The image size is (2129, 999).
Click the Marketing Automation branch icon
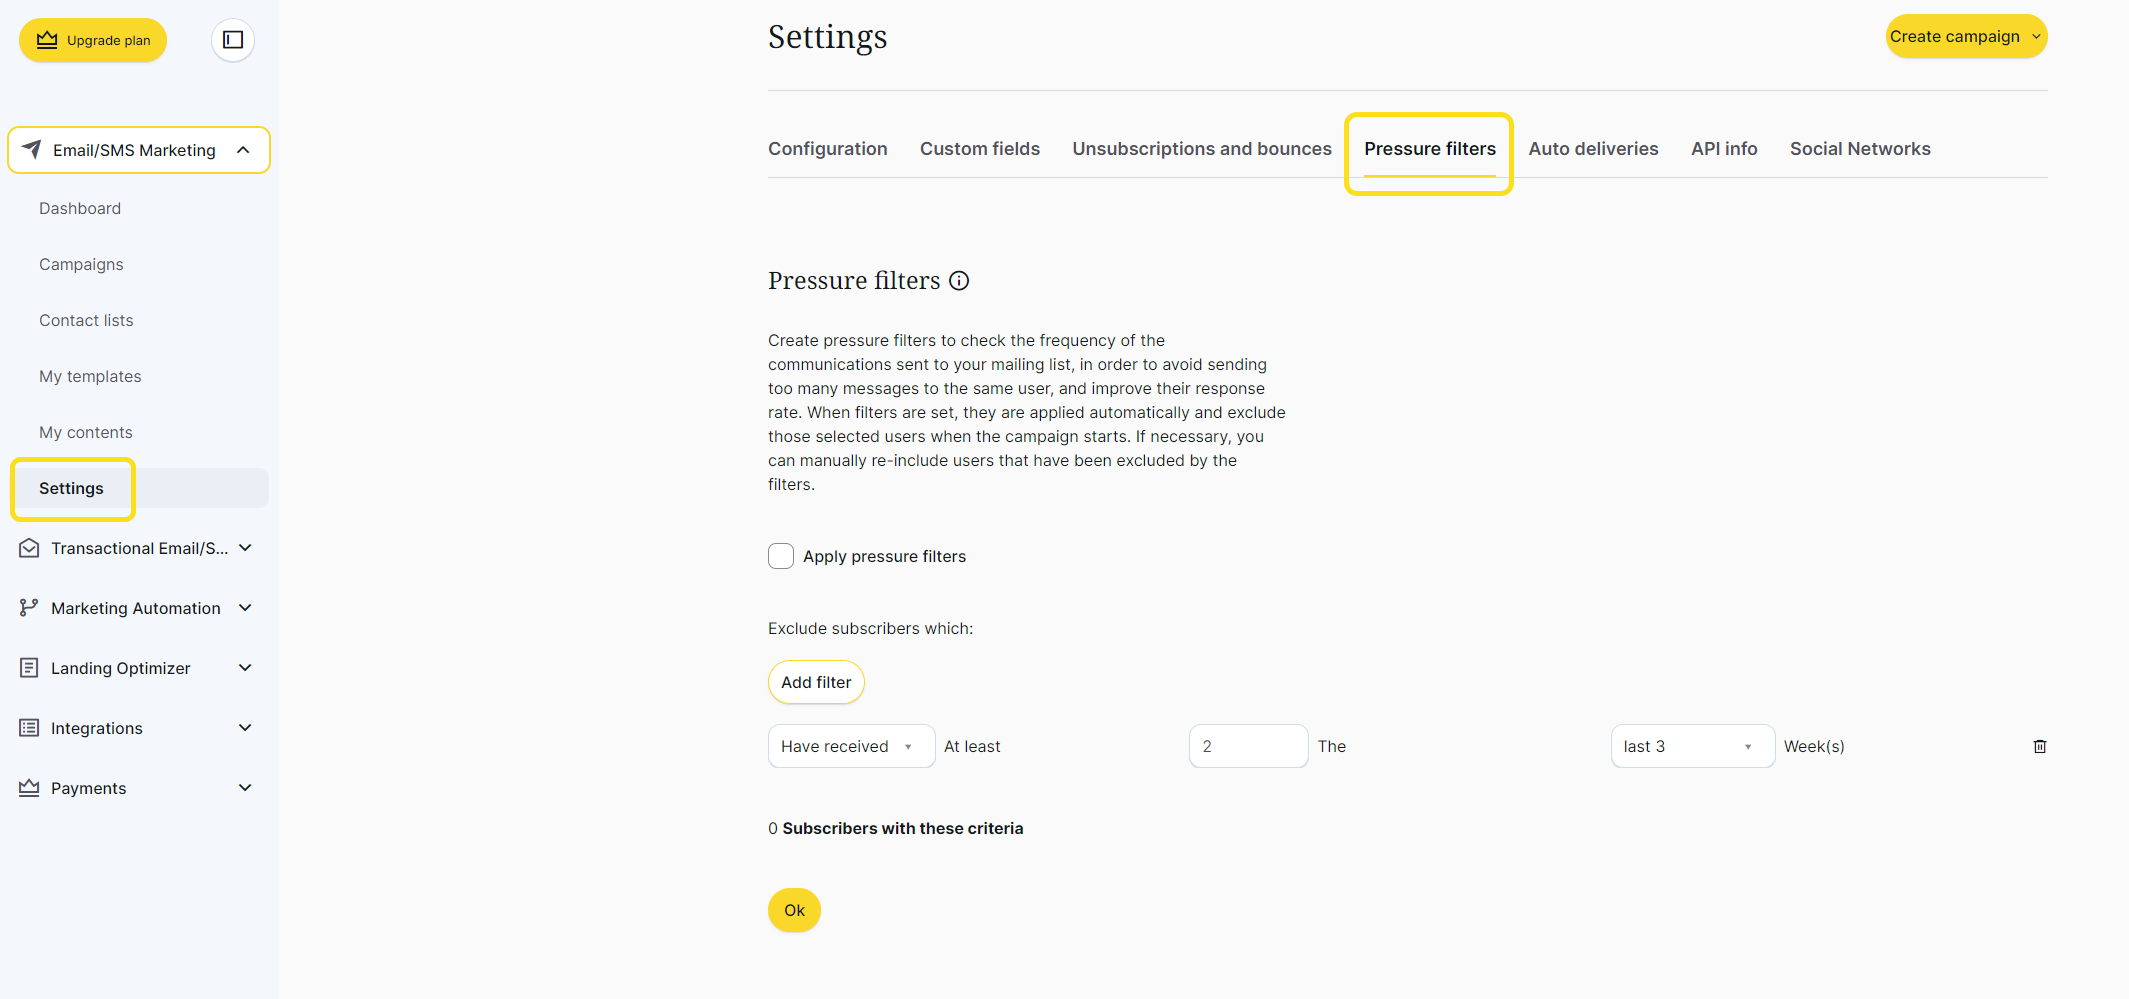tap(29, 608)
